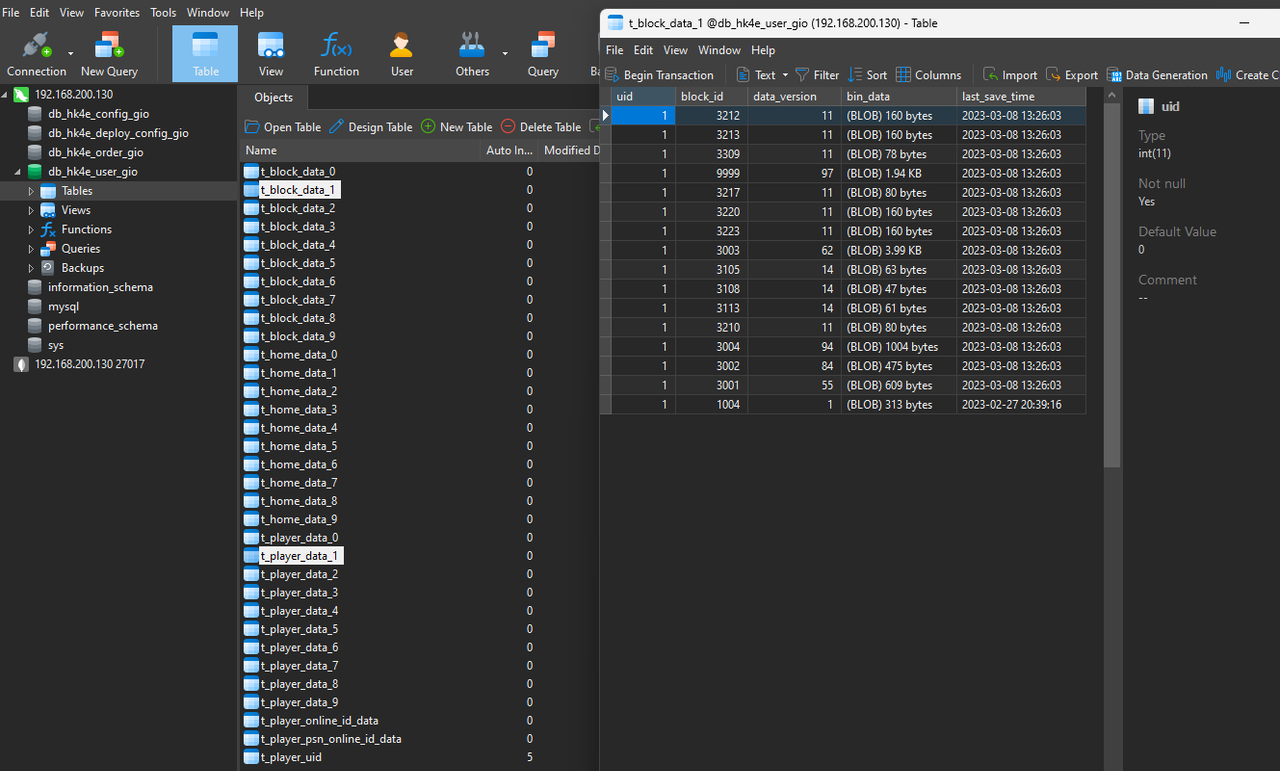Click the block_id column header
The height and width of the screenshot is (771, 1280).
tap(711, 96)
